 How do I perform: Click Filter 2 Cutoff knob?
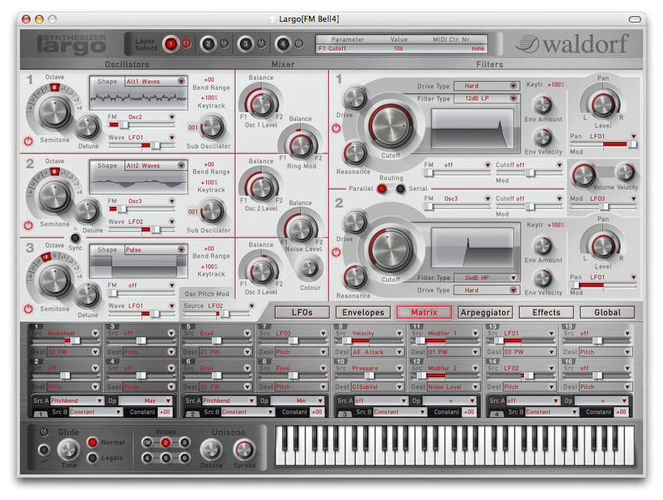(391, 250)
